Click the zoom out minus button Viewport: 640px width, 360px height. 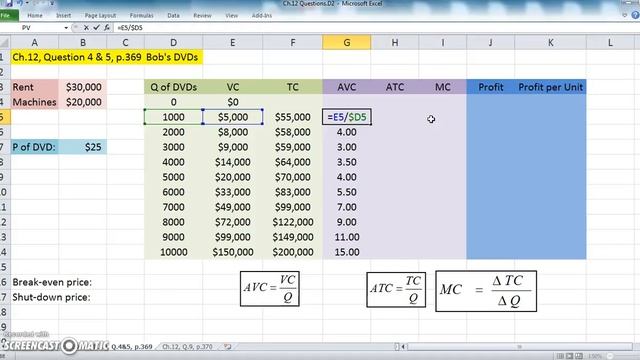tap(609, 356)
